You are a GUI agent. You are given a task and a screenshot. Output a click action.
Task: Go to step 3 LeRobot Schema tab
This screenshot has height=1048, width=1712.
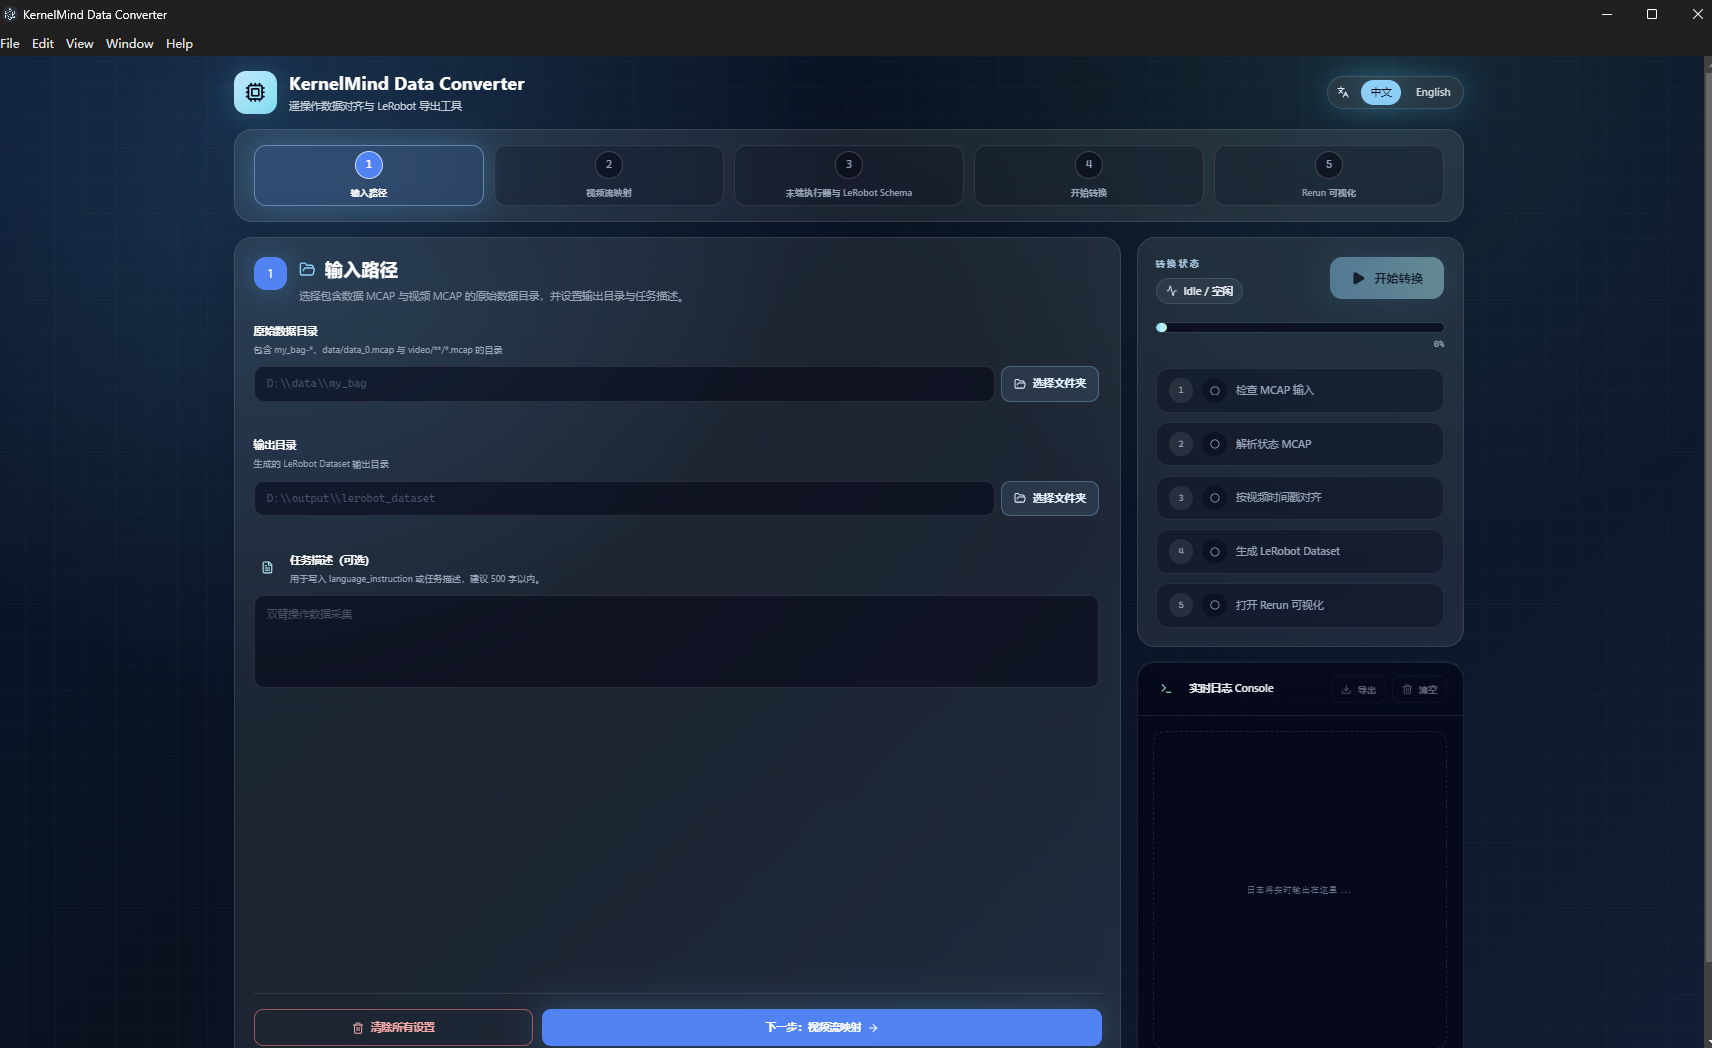click(x=849, y=175)
